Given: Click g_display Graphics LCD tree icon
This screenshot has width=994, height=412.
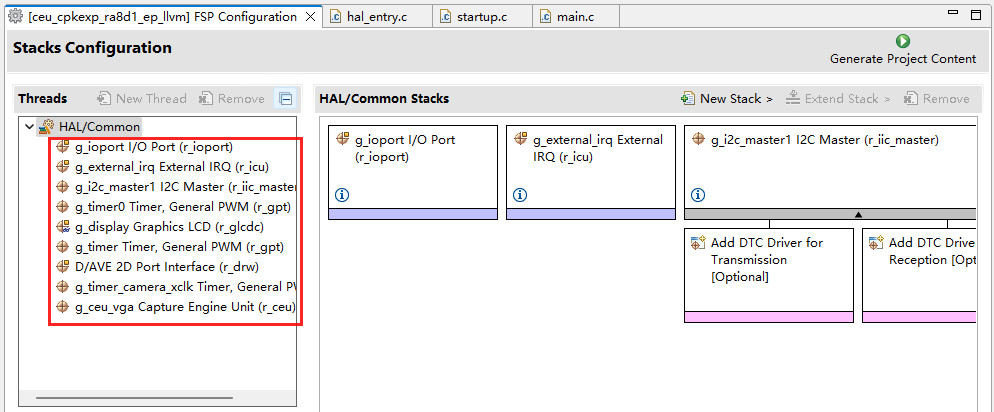Looking at the screenshot, I should [62, 226].
